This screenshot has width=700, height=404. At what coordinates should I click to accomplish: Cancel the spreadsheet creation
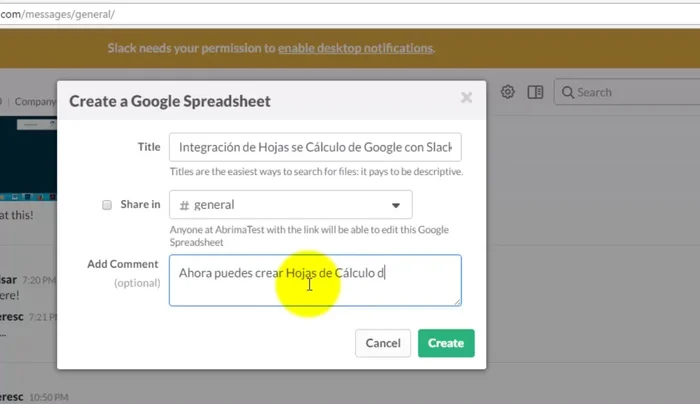coord(383,343)
